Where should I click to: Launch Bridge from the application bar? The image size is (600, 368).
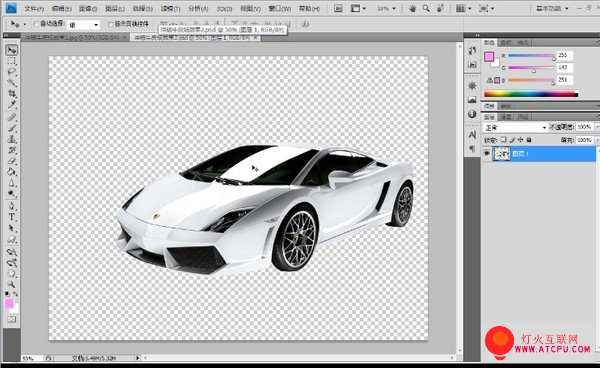[x=338, y=8]
